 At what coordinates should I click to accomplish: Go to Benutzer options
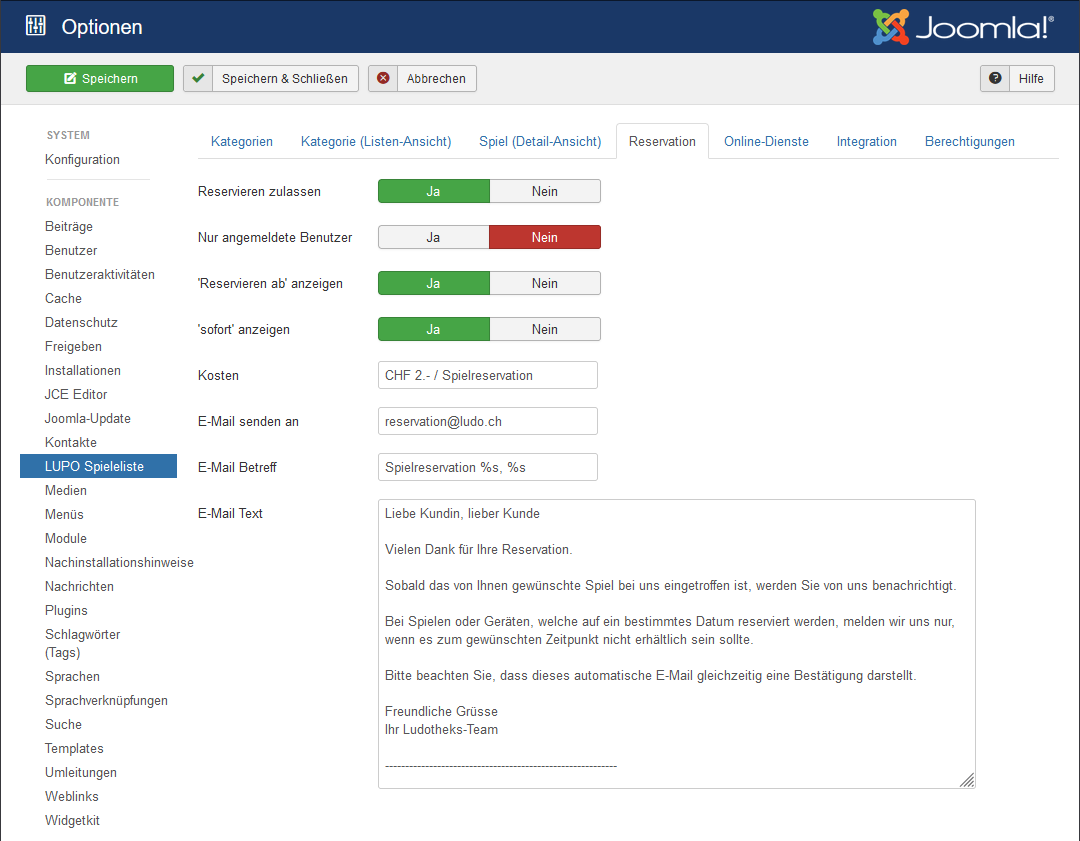[71, 251]
